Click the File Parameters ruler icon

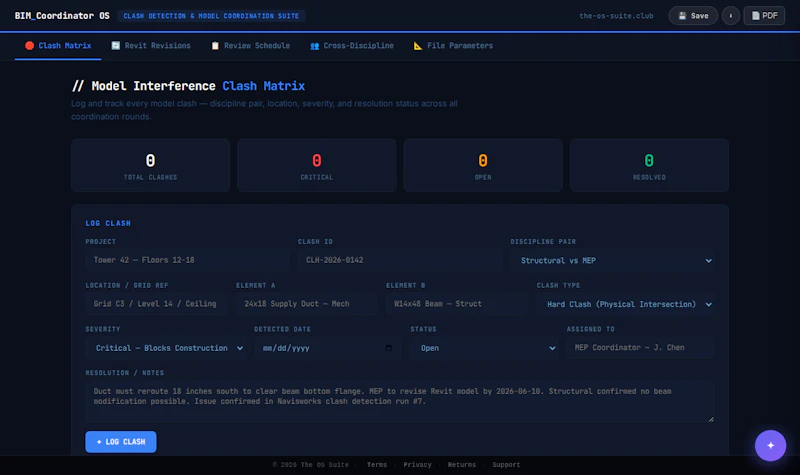pos(418,45)
